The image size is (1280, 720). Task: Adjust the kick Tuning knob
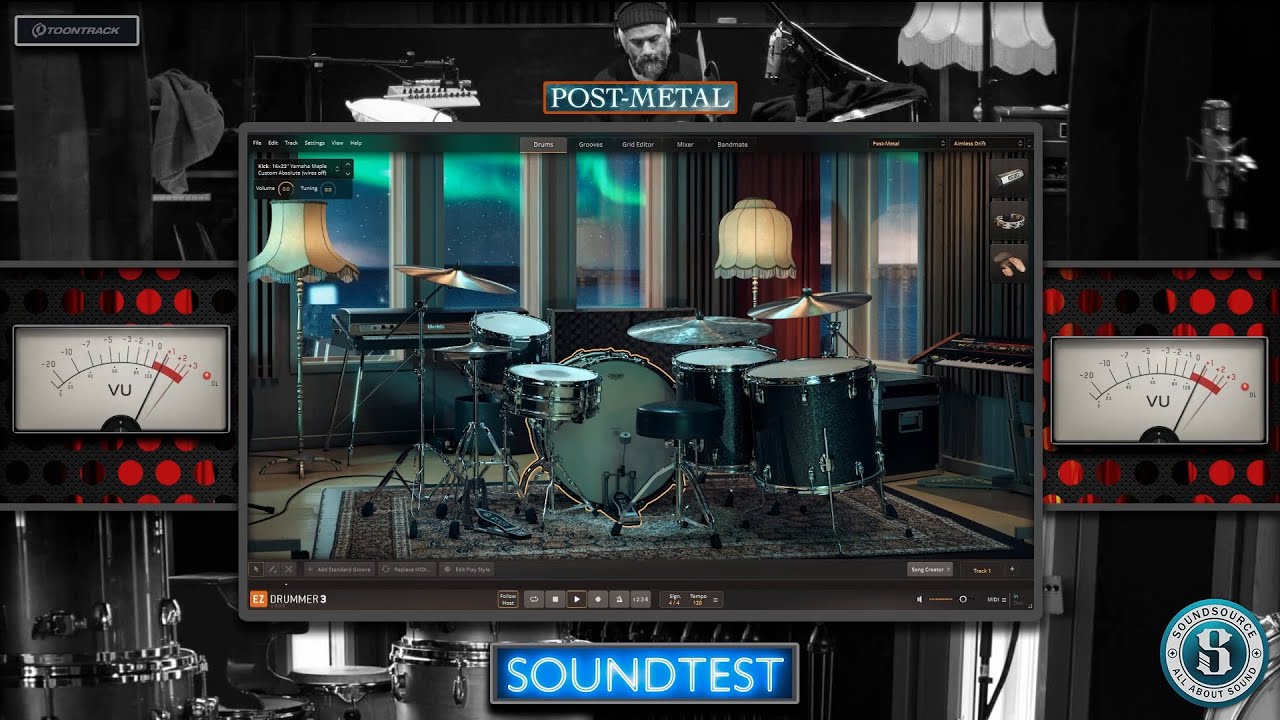pos(328,188)
